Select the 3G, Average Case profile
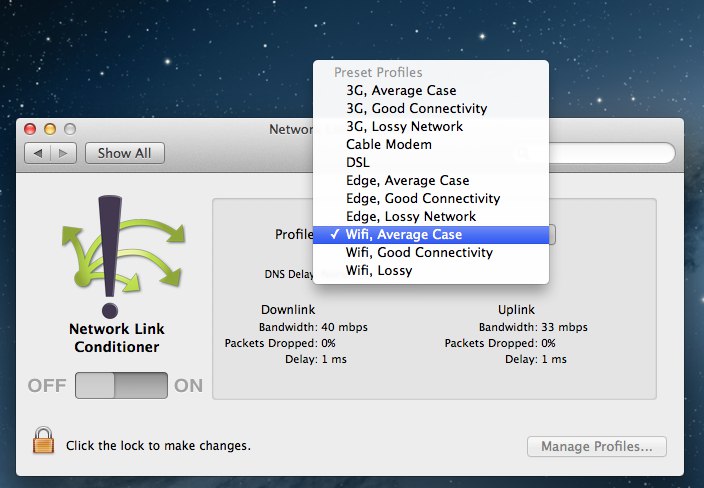Screen dimensions: 704x488 tap(431, 91)
